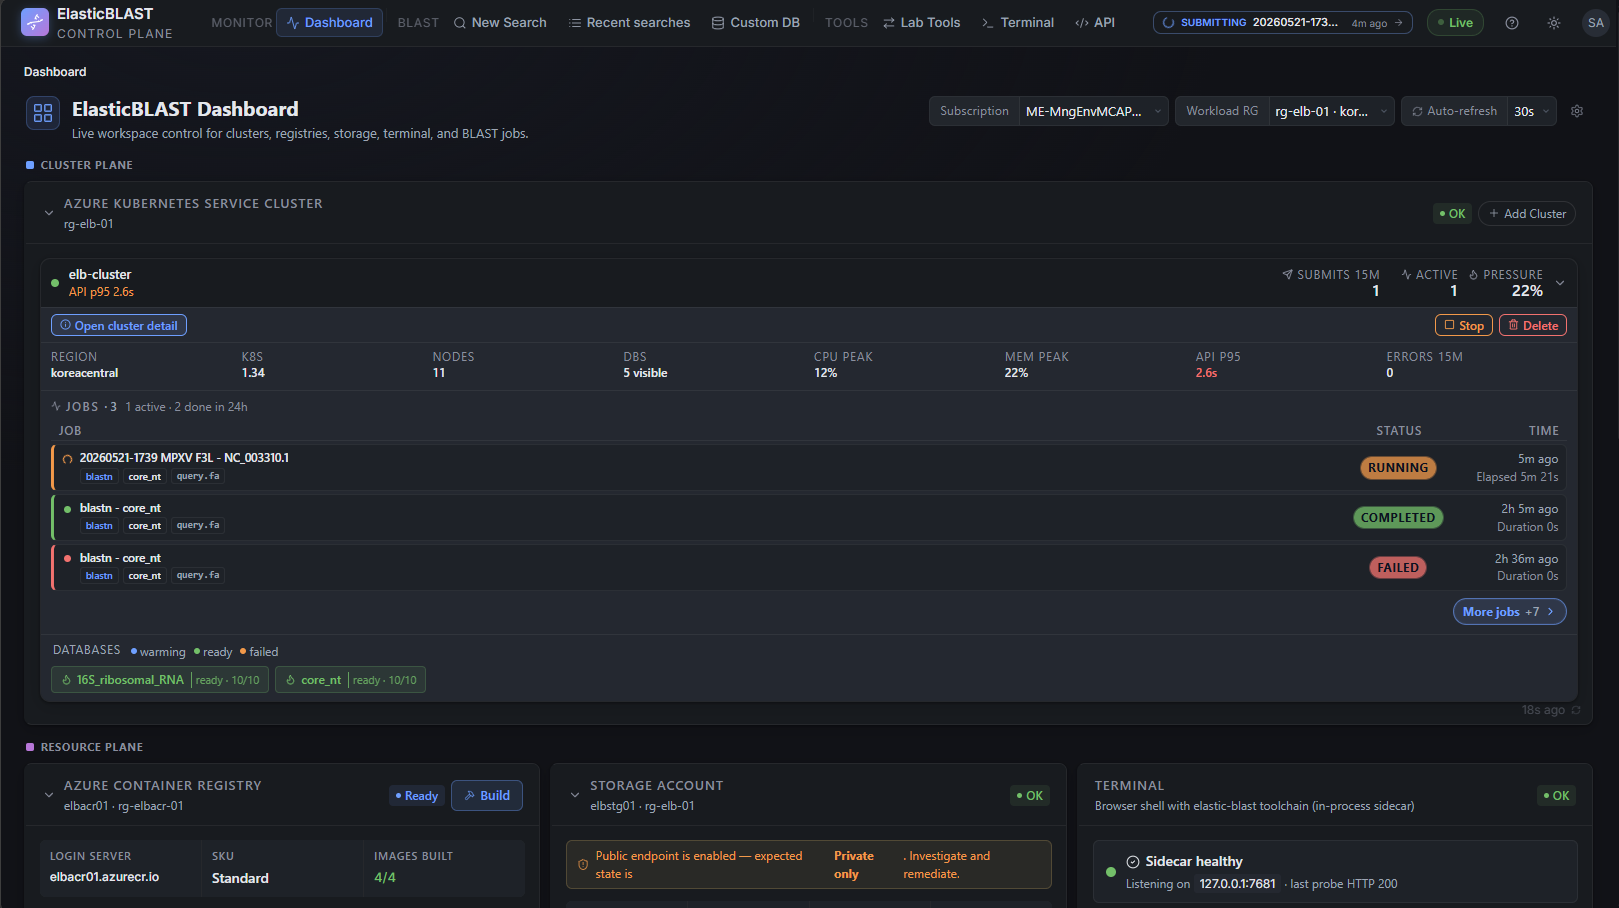Image resolution: width=1619 pixels, height=908 pixels.
Task: Open job 20260521-1739 MPXV F3L row
Action: (809, 467)
